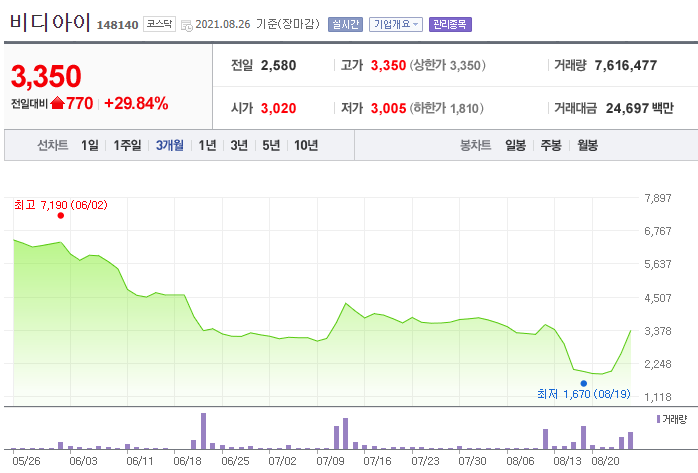Click the 관리종목 badge
This screenshot has height=473, width=698.
pyautogui.click(x=450, y=24)
